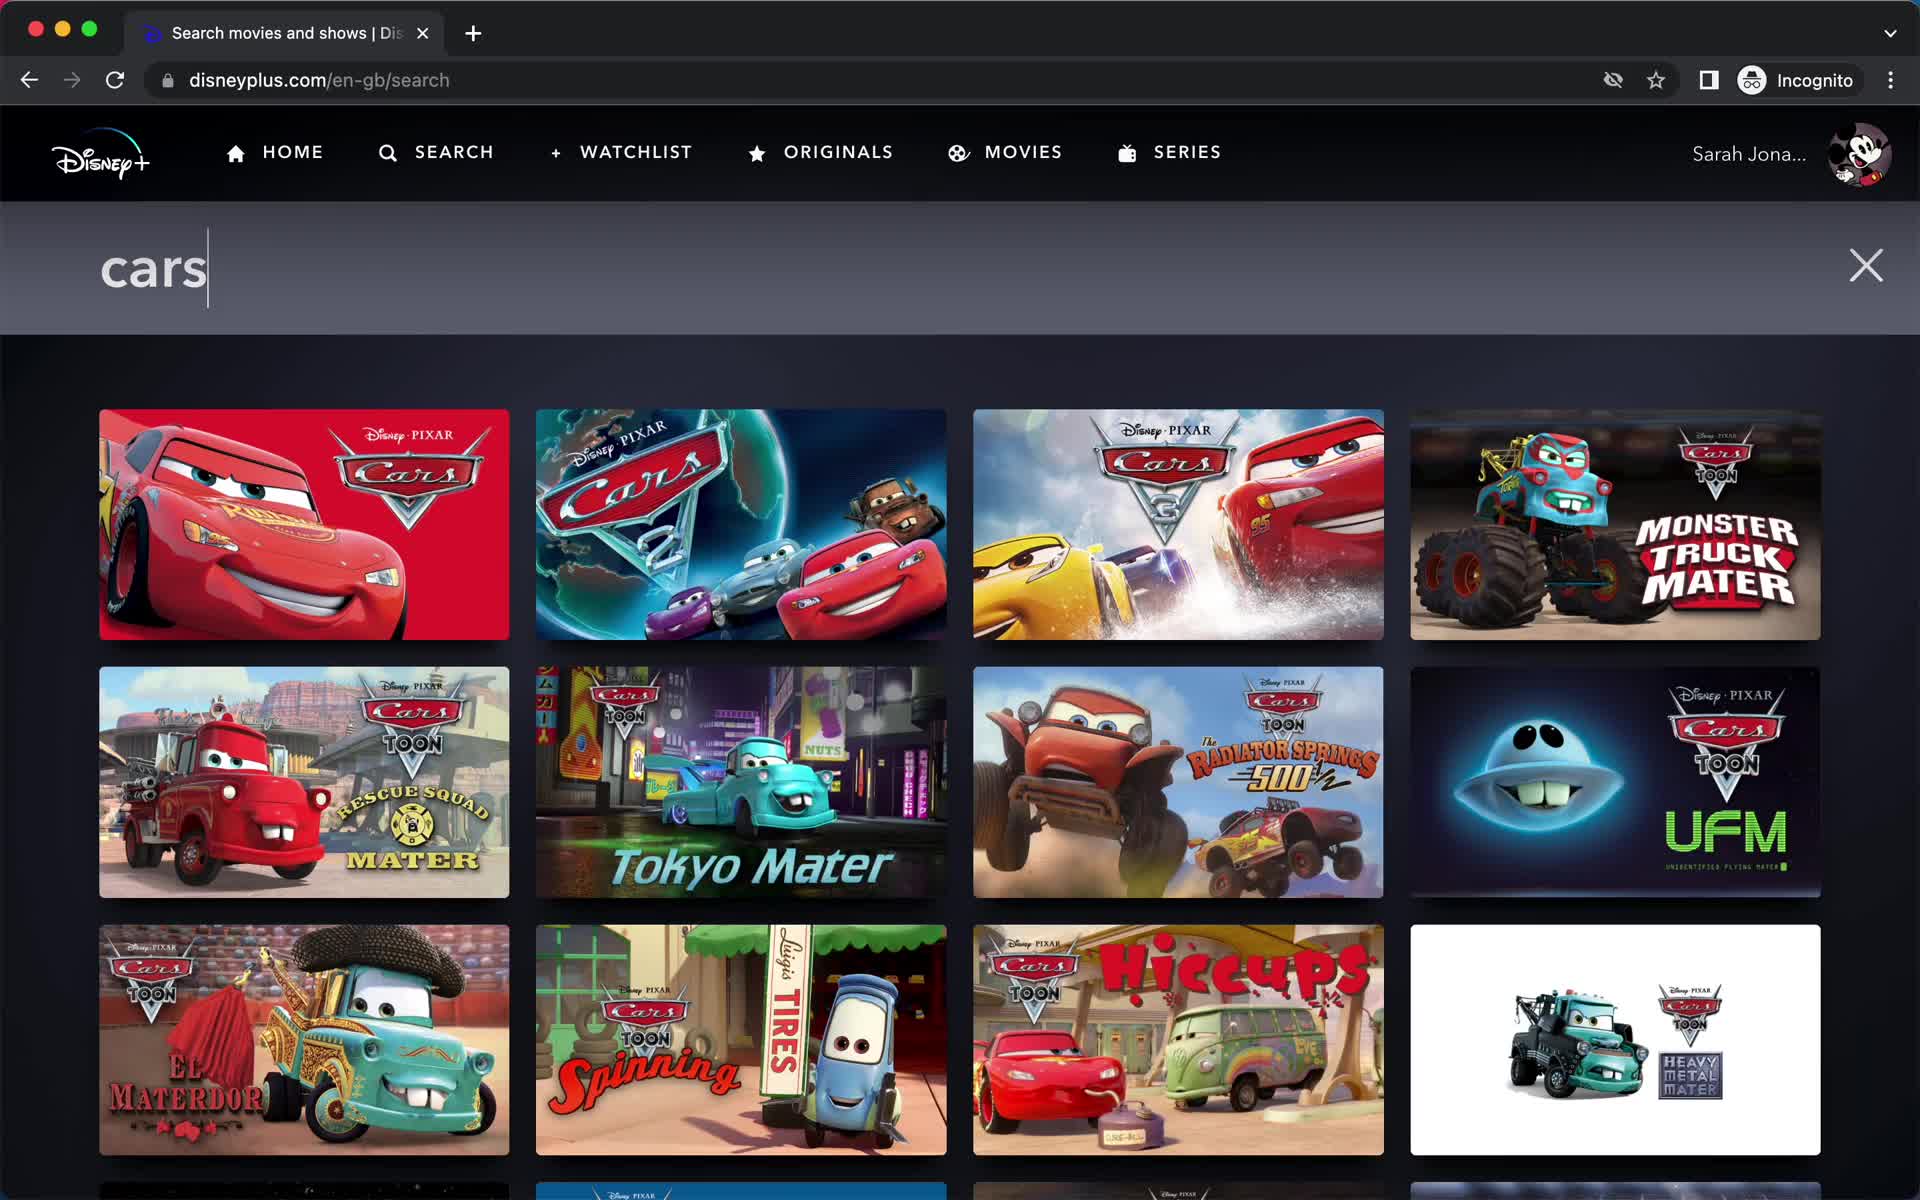This screenshot has height=1200, width=1920.
Task: Open the Hiccups Cars Toon thumbnail
Action: (x=1178, y=1040)
